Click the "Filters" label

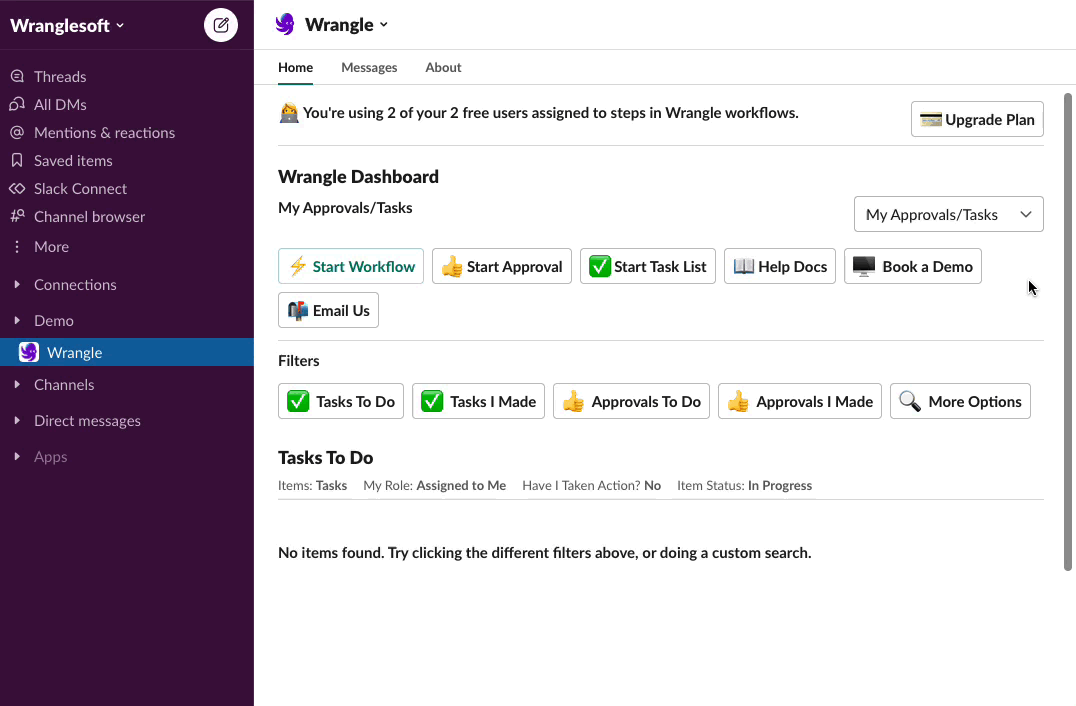click(x=299, y=361)
